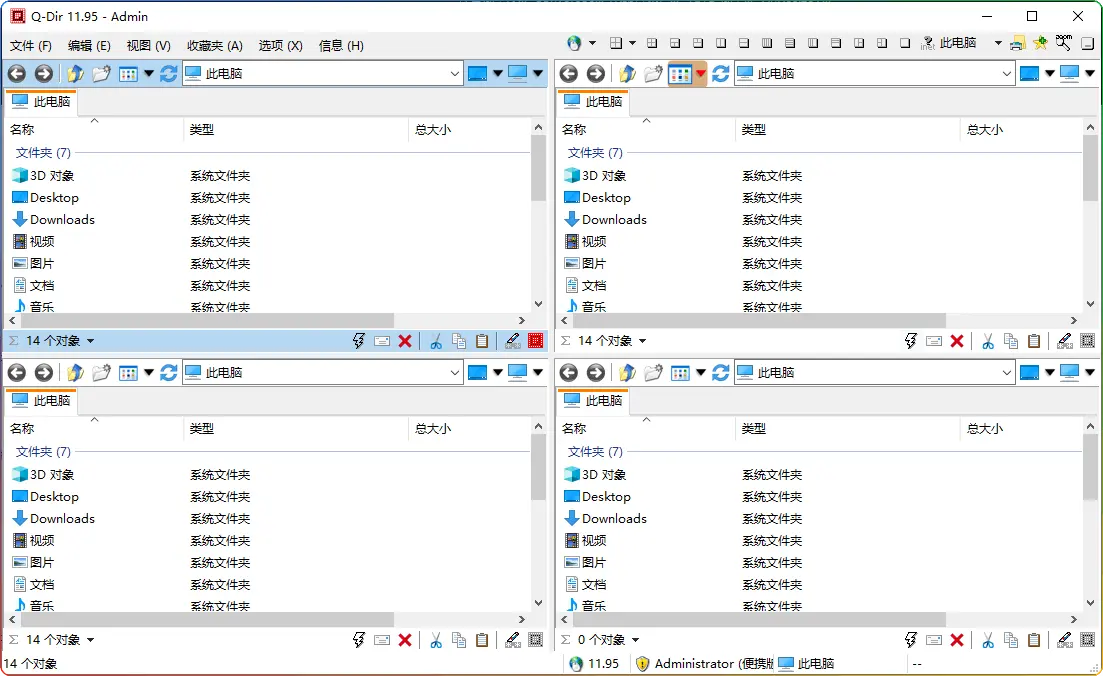Click the printer icon in the main toolbar
The width and height of the screenshot is (1103, 676).
(x=1018, y=43)
